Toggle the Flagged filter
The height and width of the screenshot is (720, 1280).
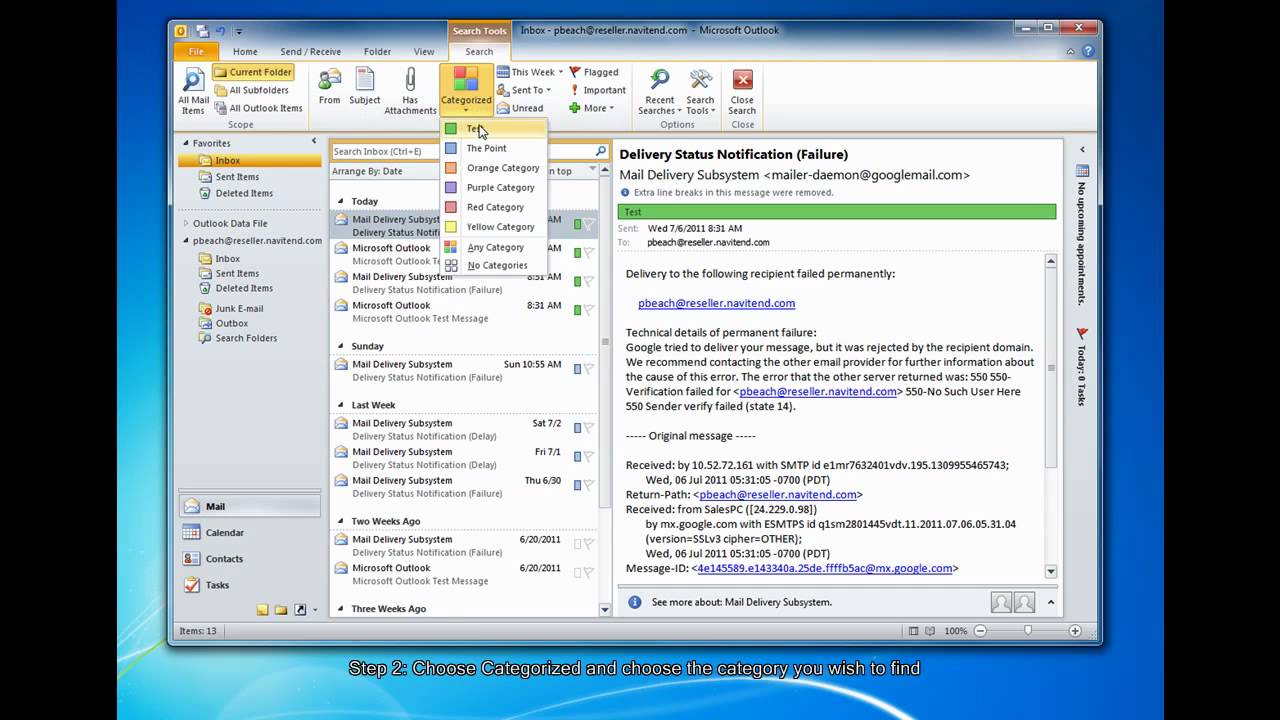594,72
